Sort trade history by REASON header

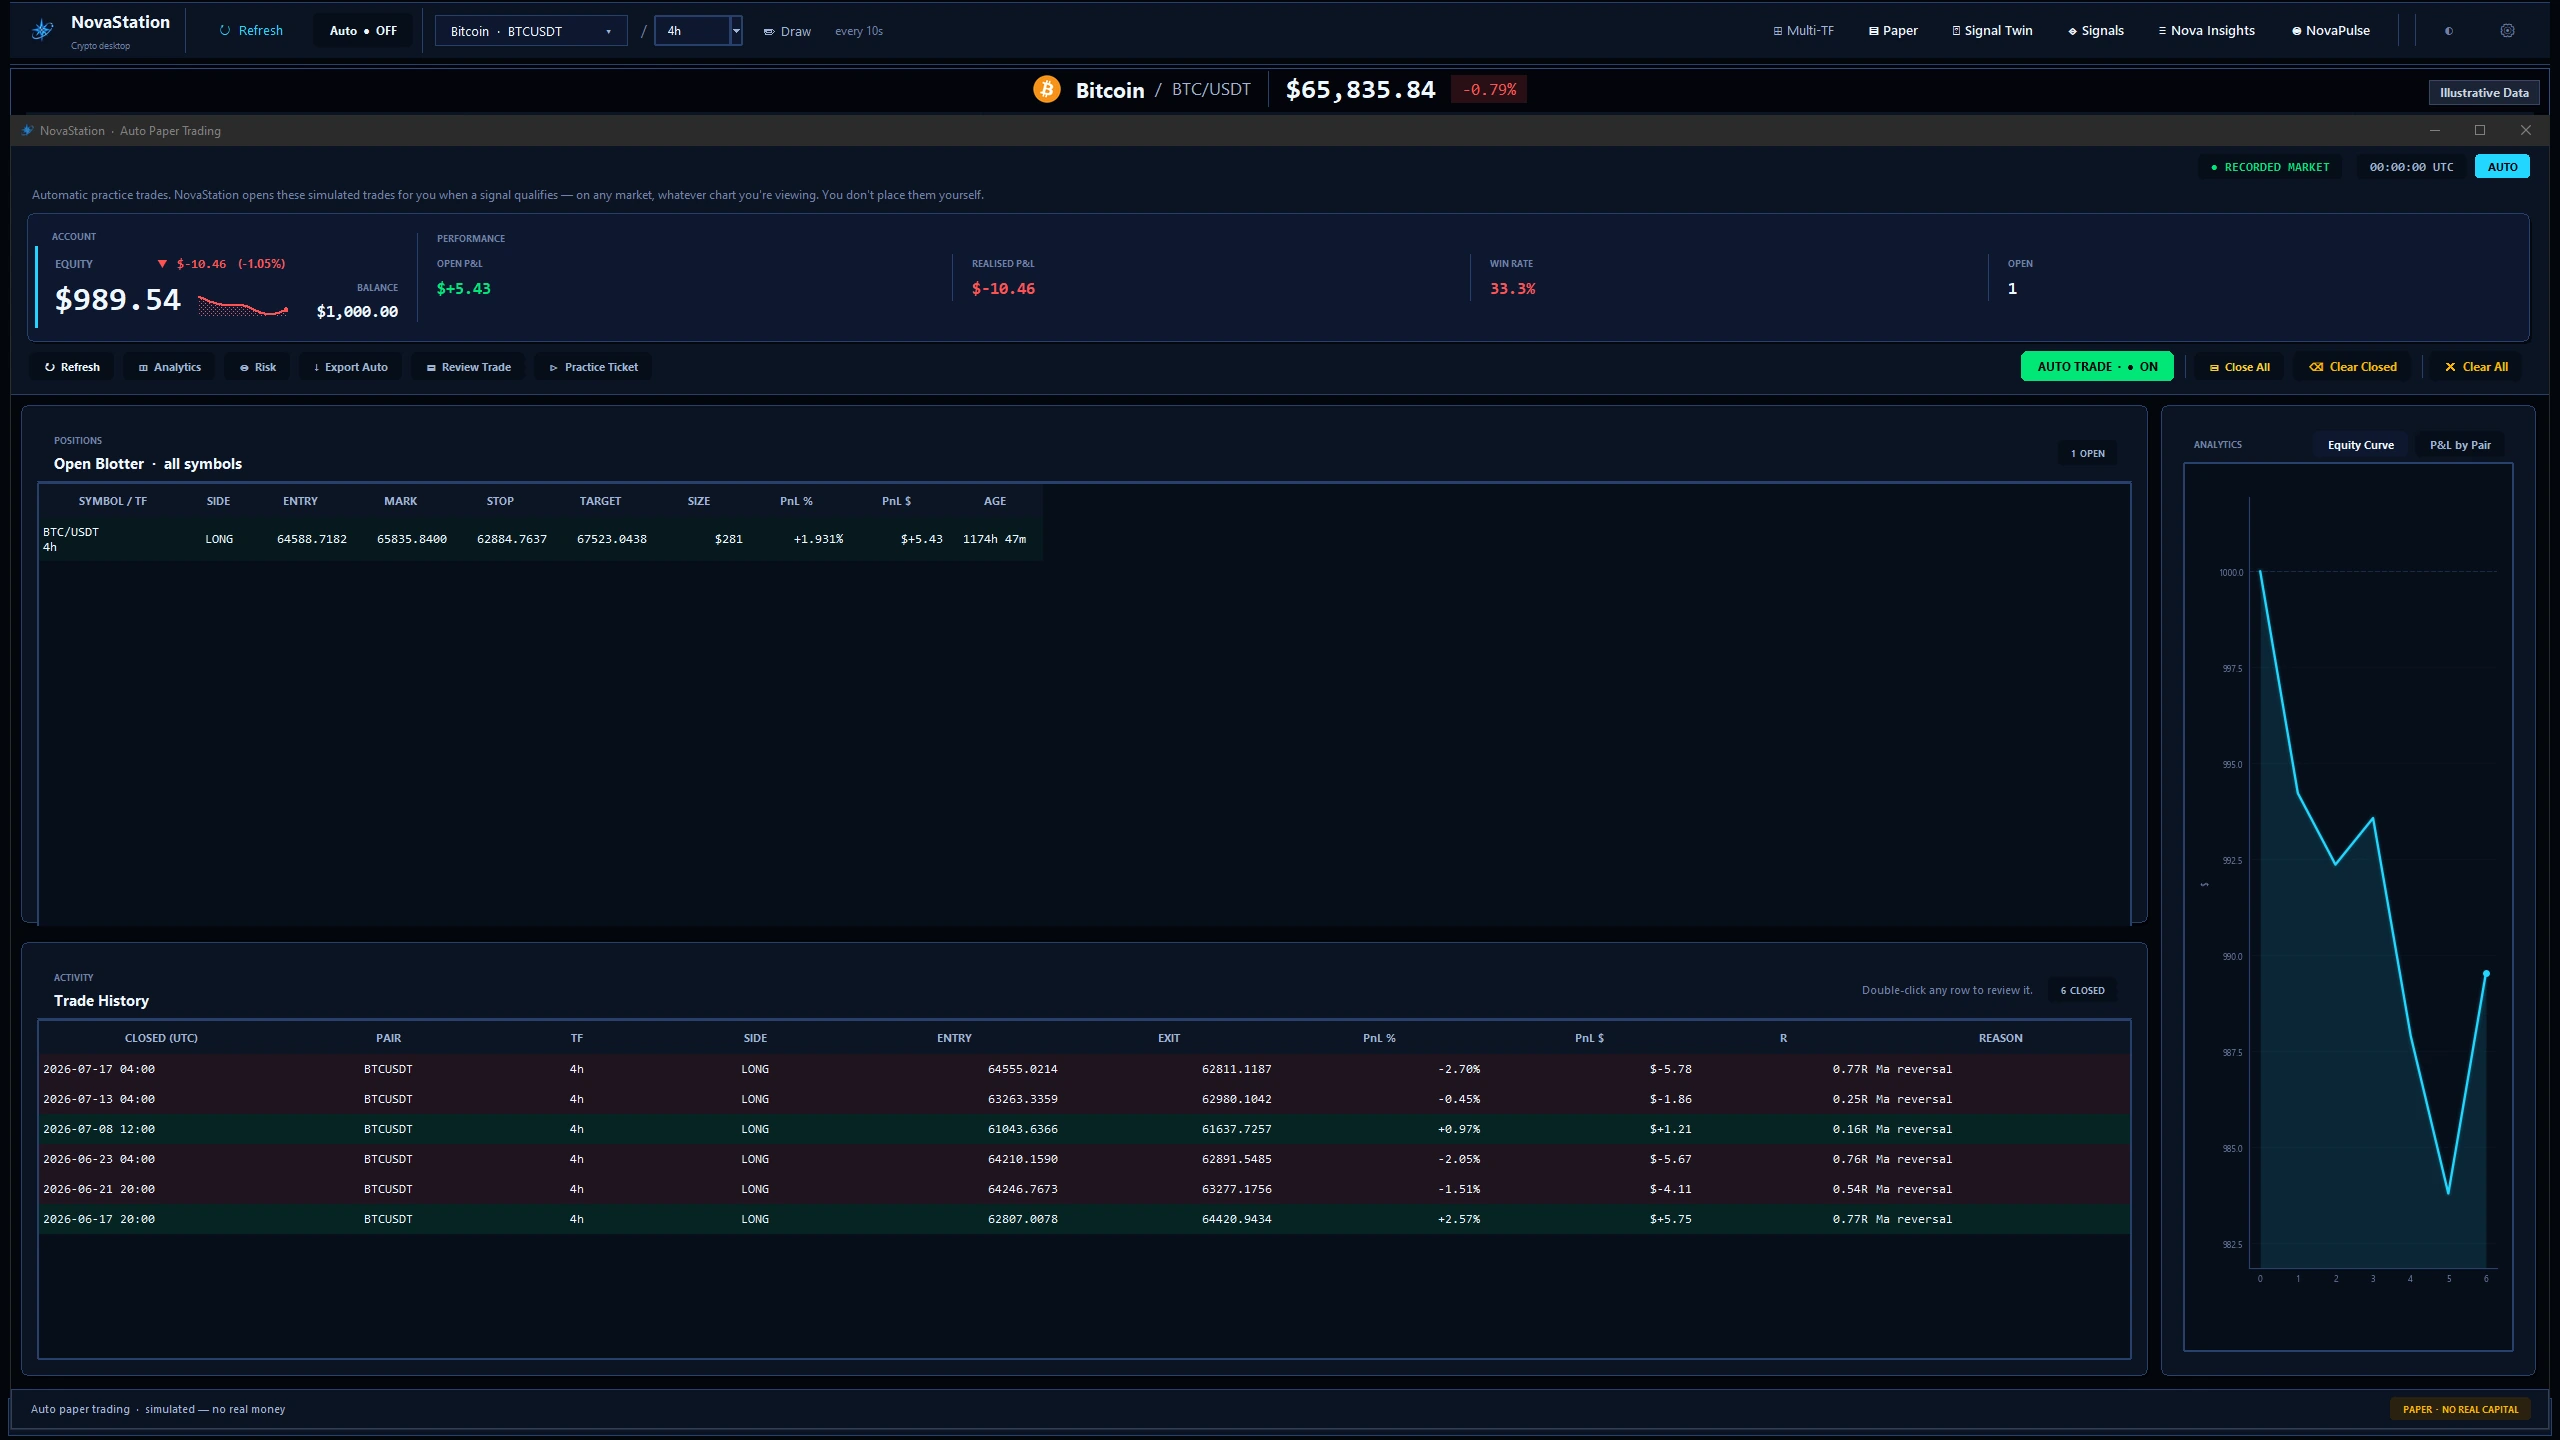point(2000,1038)
